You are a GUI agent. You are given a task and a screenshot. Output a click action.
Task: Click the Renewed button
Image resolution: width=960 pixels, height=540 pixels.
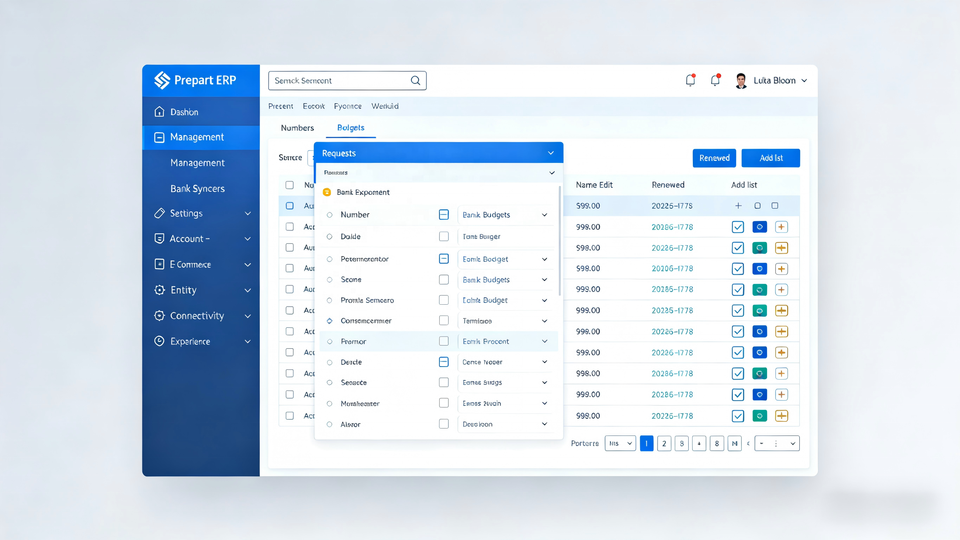tap(714, 158)
